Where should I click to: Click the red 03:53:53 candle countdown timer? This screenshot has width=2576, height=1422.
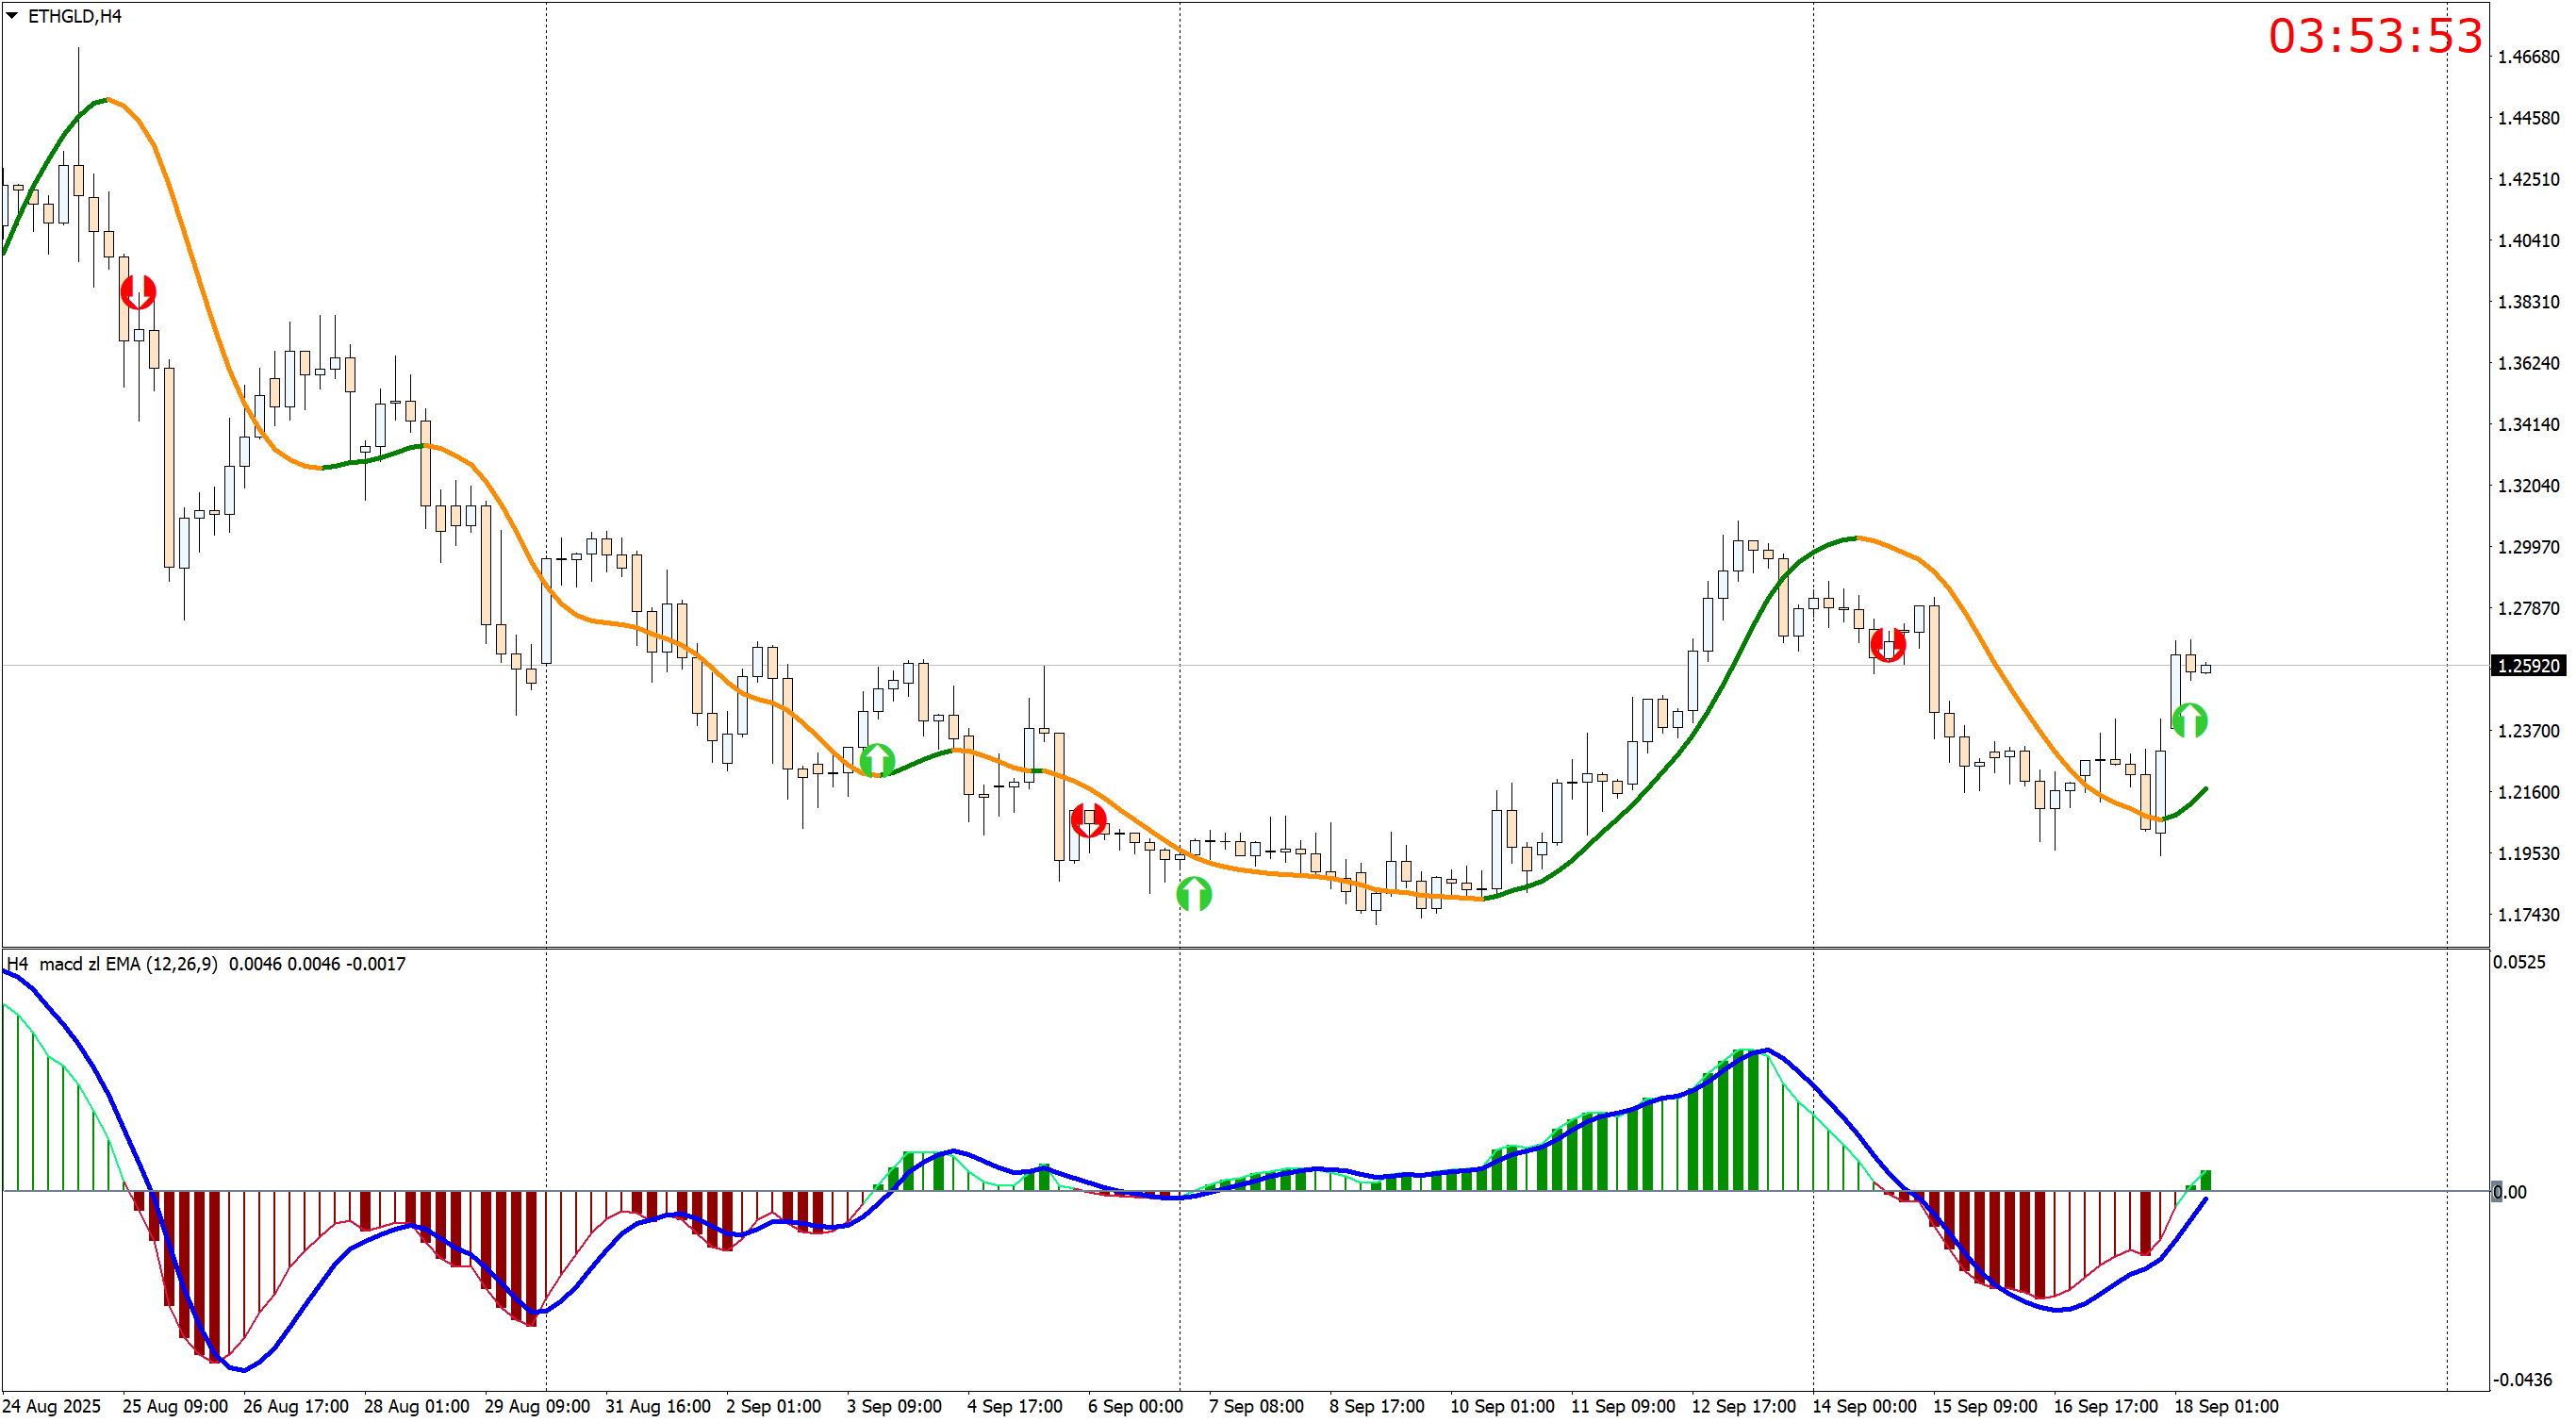2374,37
